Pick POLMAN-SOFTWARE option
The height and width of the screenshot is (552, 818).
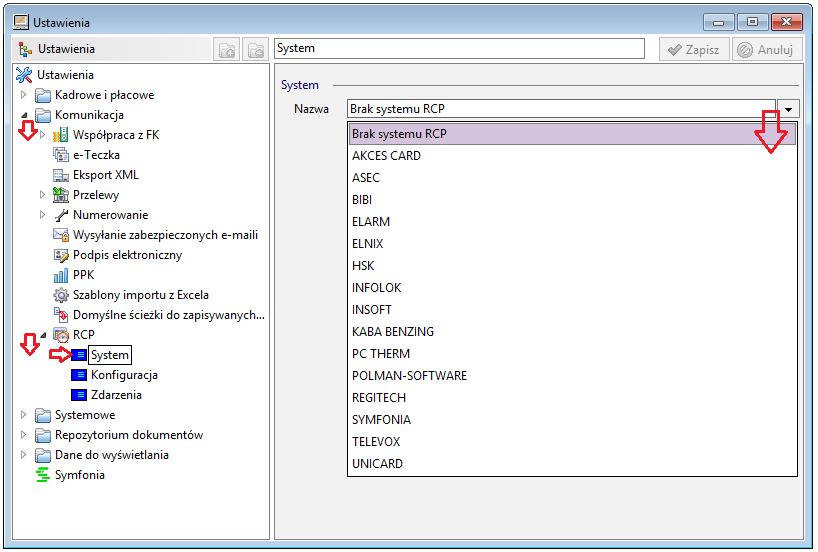(x=572, y=376)
